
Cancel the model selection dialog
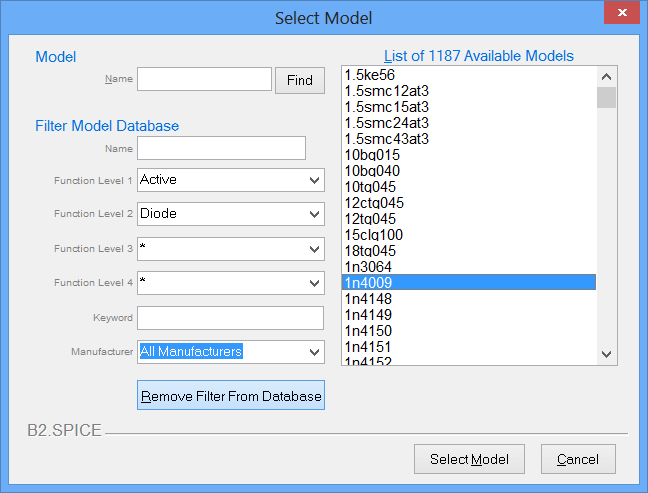tap(578, 459)
